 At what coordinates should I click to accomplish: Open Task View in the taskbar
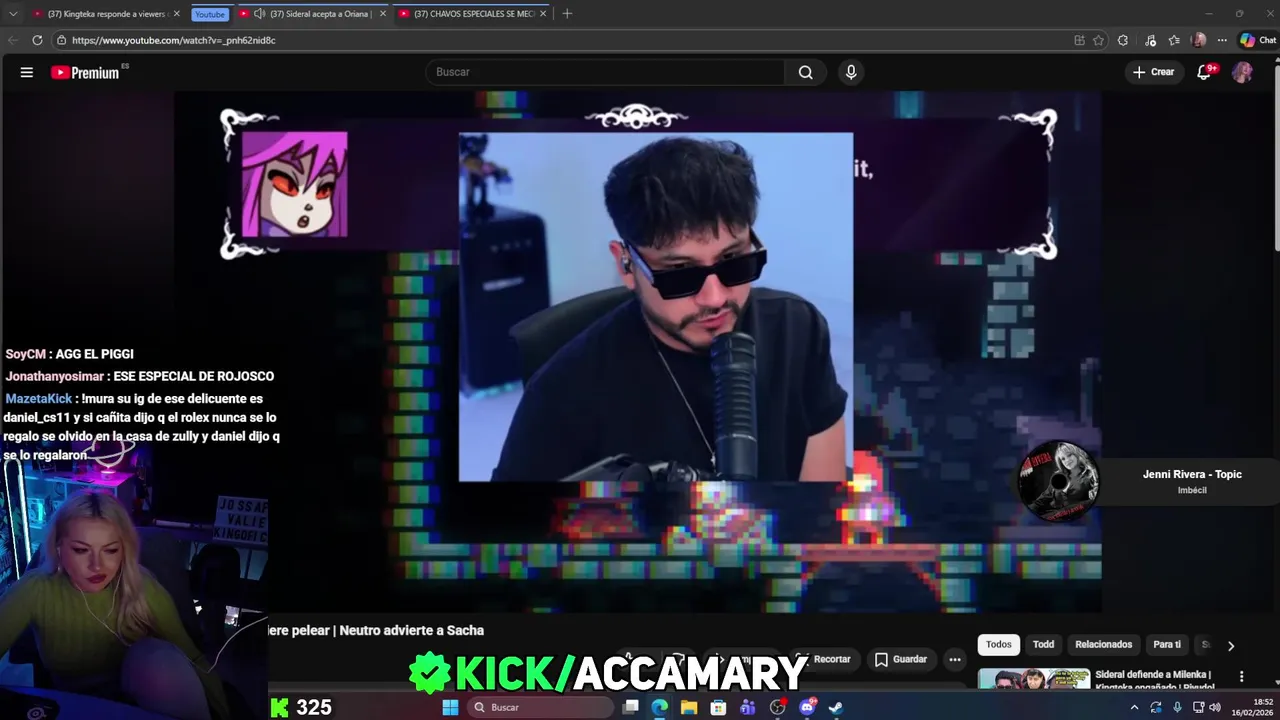point(630,707)
